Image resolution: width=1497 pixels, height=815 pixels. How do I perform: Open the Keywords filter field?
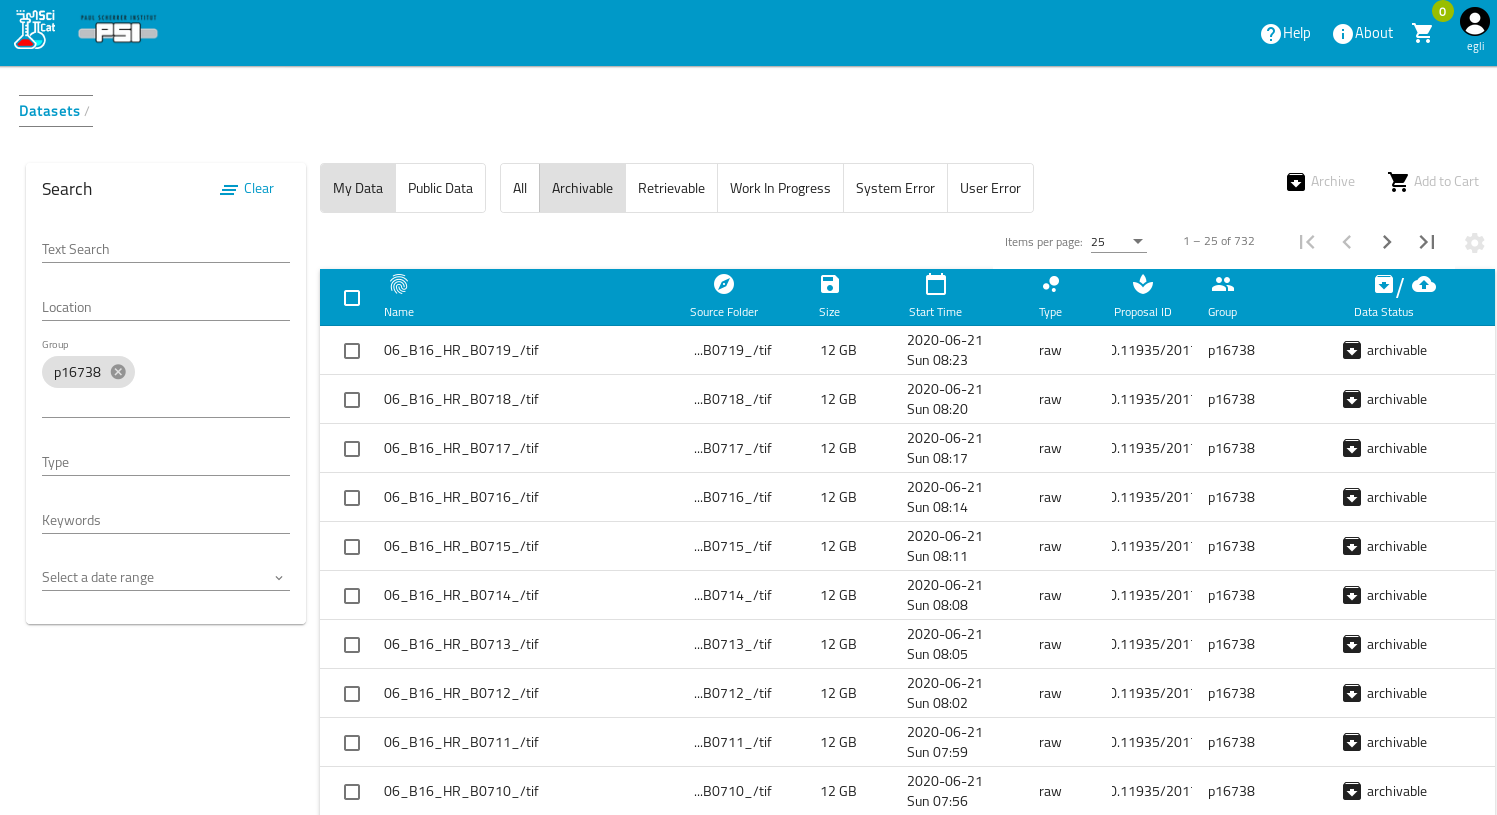[x=166, y=520]
